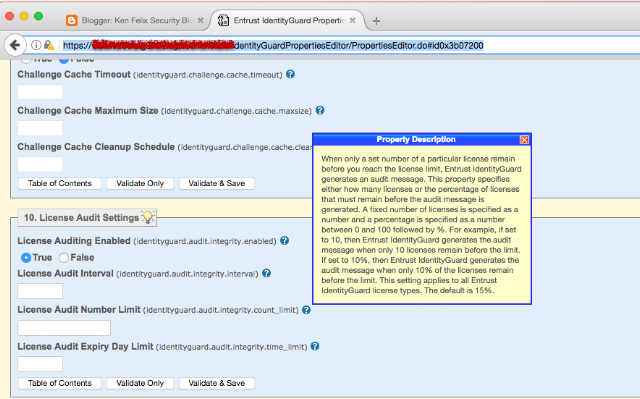Screen dimensions: 640x399
Task: Click Table of Contents under Challenge Cache section
Action: pos(60,183)
